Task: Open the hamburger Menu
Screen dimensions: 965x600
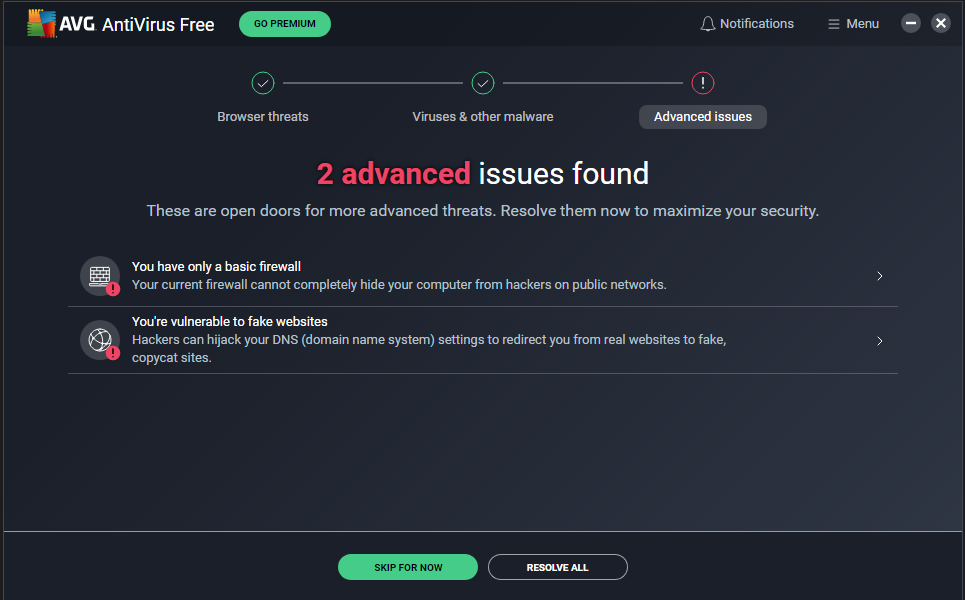Action: point(853,24)
